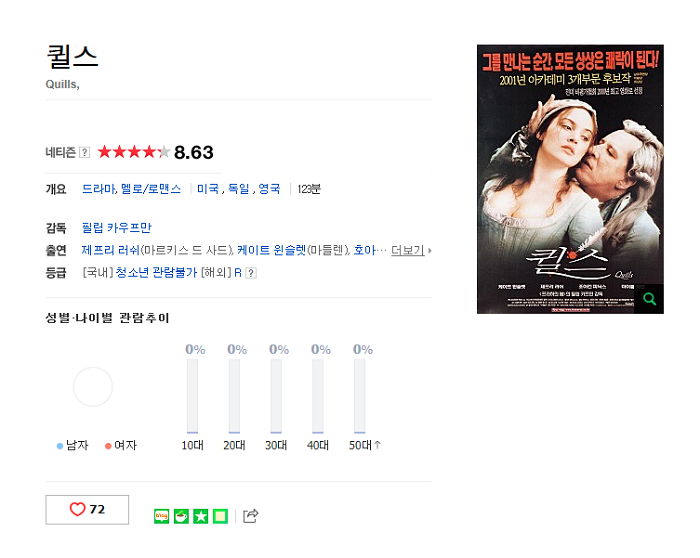700x558 pixels.
Task: Share to Naver cafe cup icon
Action: coord(181,516)
